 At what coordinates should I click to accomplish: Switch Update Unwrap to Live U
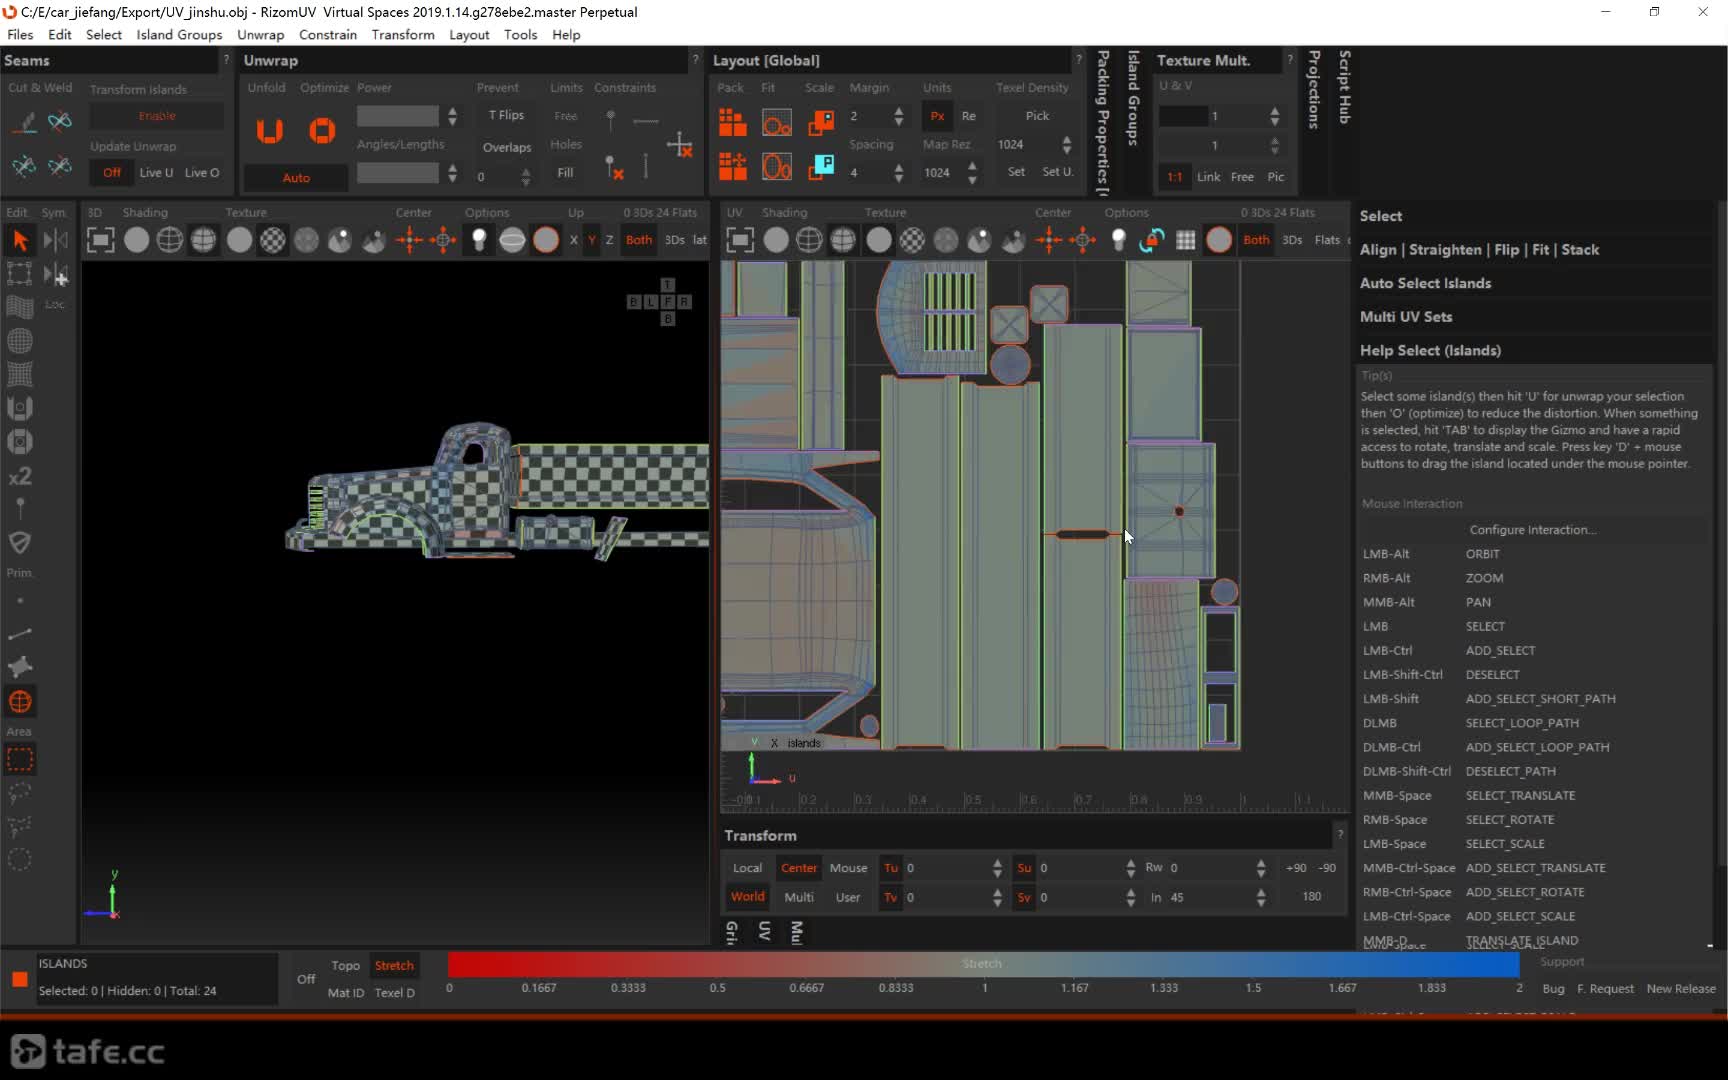point(156,172)
